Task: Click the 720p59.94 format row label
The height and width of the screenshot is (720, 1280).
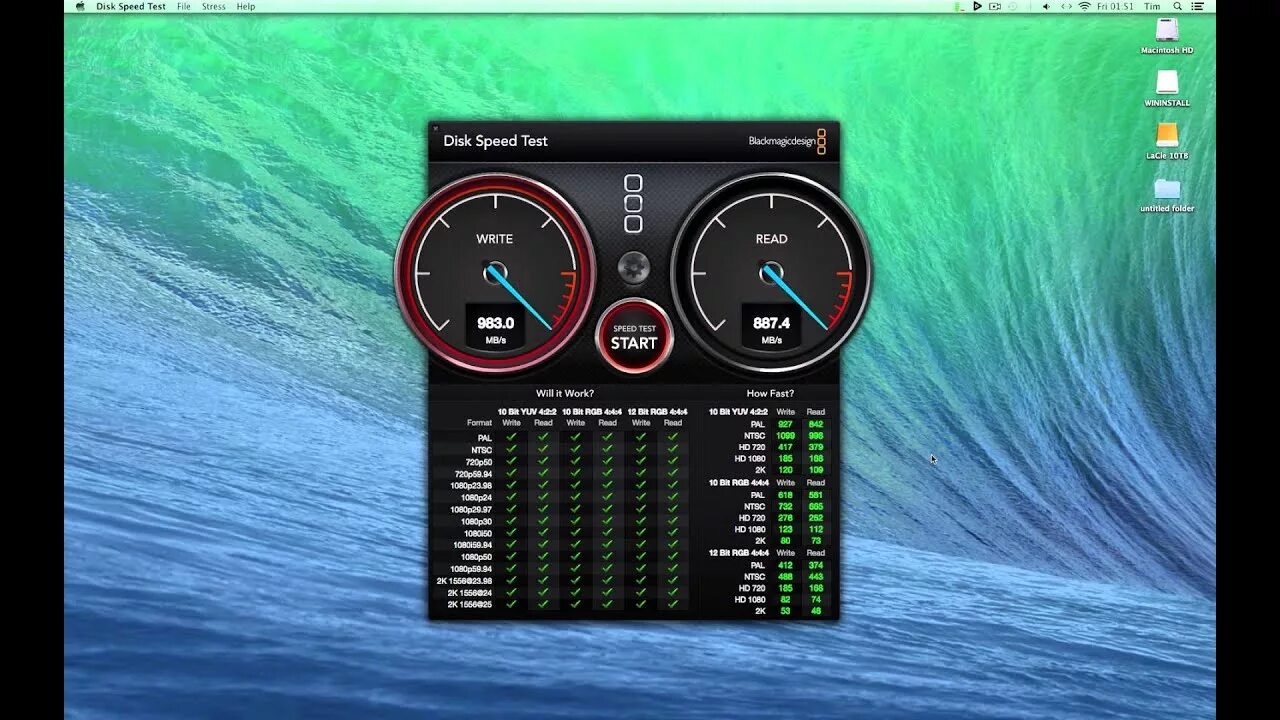Action: [x=474, y=474]
